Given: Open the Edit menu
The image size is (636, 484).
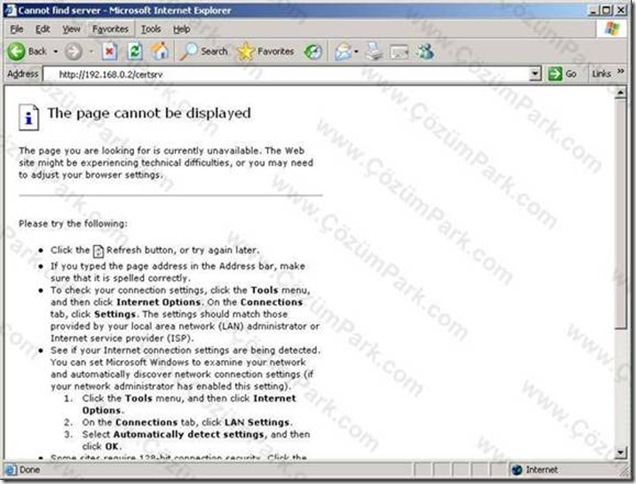Looking at the screenshot, I should pyautogui.click(x=43, y=29).
